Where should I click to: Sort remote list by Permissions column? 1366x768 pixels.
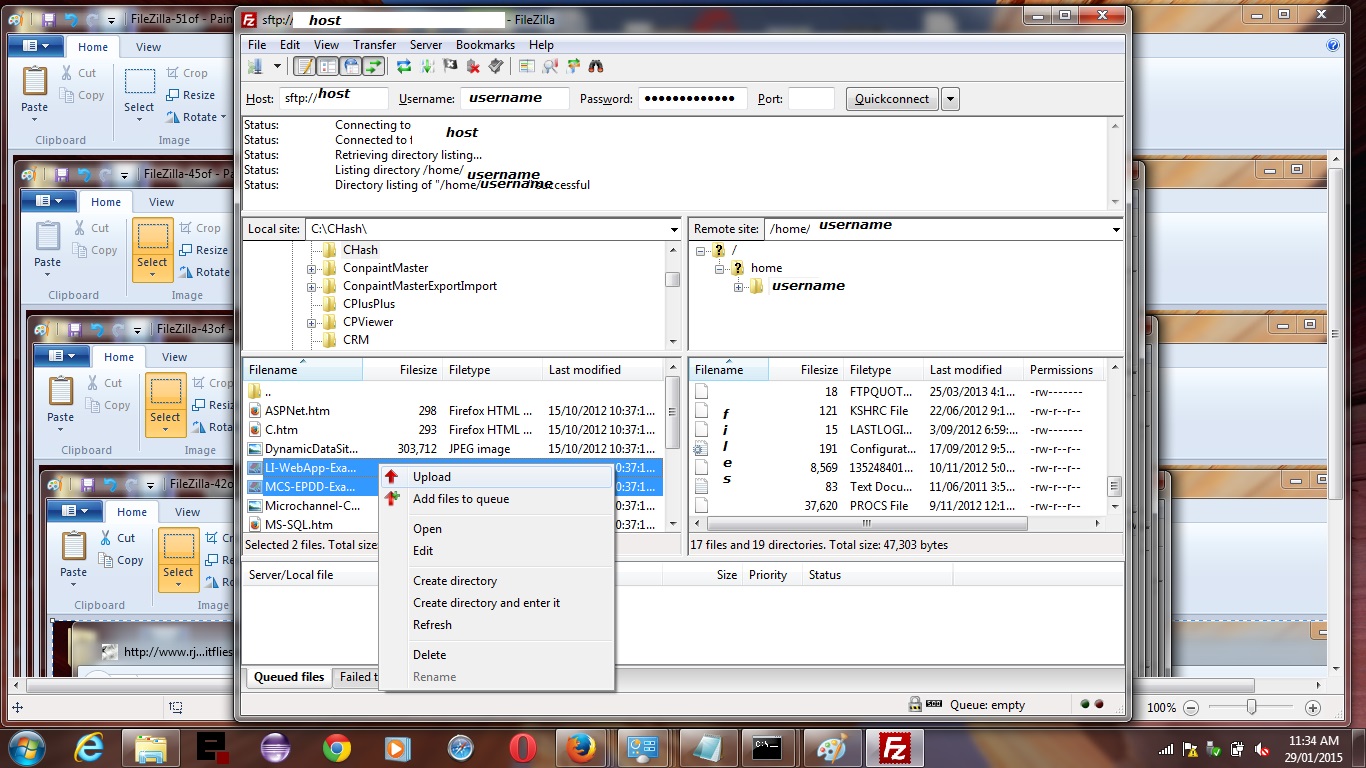tap(1064, 370)
